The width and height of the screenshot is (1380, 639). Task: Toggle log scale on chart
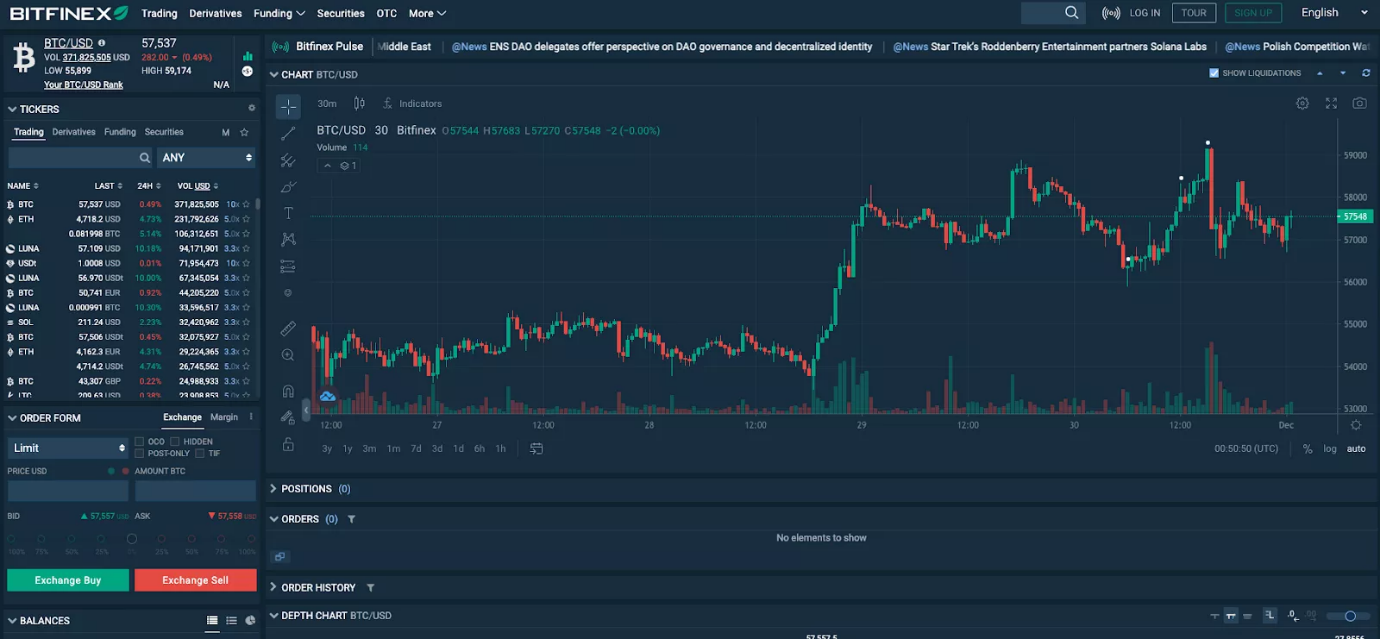click(1330, 448)
